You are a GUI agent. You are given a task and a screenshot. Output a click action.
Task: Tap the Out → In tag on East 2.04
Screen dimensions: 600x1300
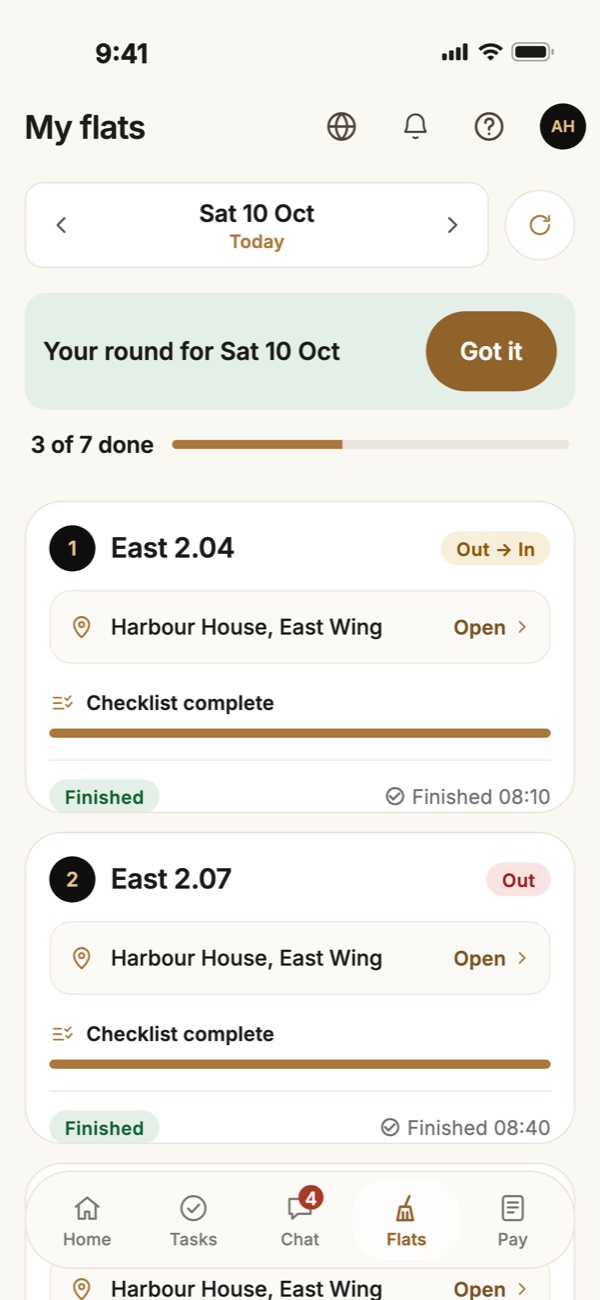pyautogui.click(x=496, y=549)
